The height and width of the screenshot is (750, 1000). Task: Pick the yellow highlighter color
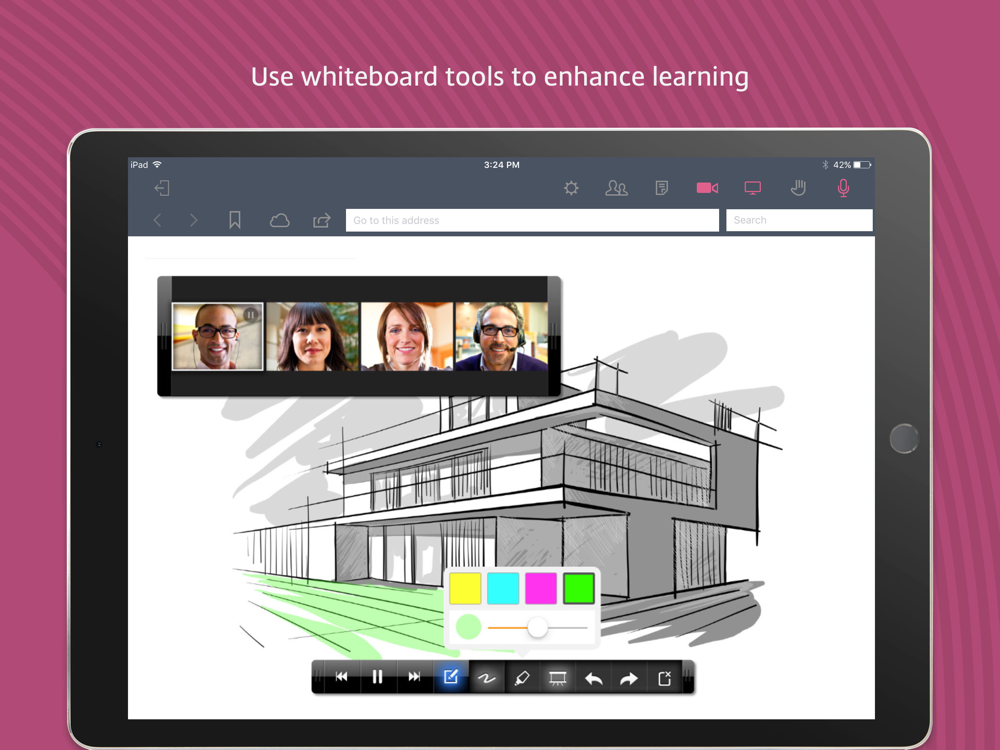click(x=465, y=588)
